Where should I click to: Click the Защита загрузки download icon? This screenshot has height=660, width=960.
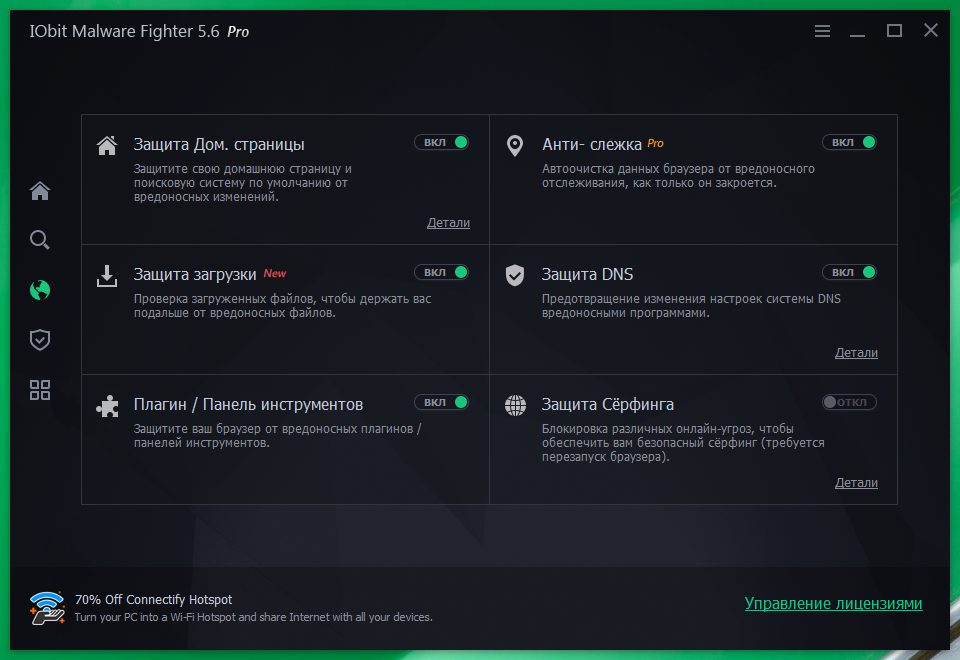point(107,276)
